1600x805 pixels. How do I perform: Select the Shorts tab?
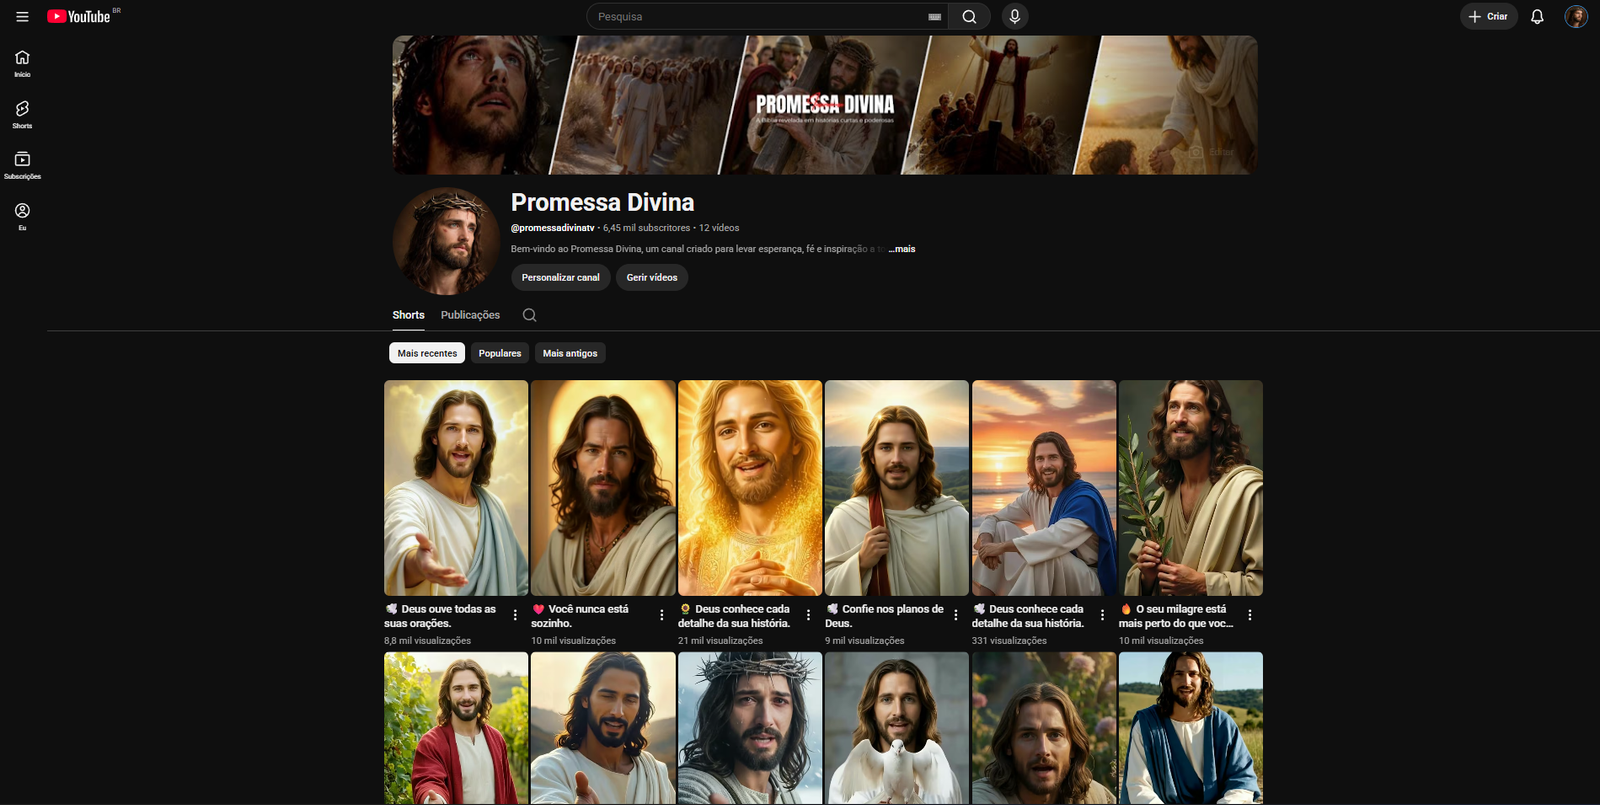pos(408,315)
